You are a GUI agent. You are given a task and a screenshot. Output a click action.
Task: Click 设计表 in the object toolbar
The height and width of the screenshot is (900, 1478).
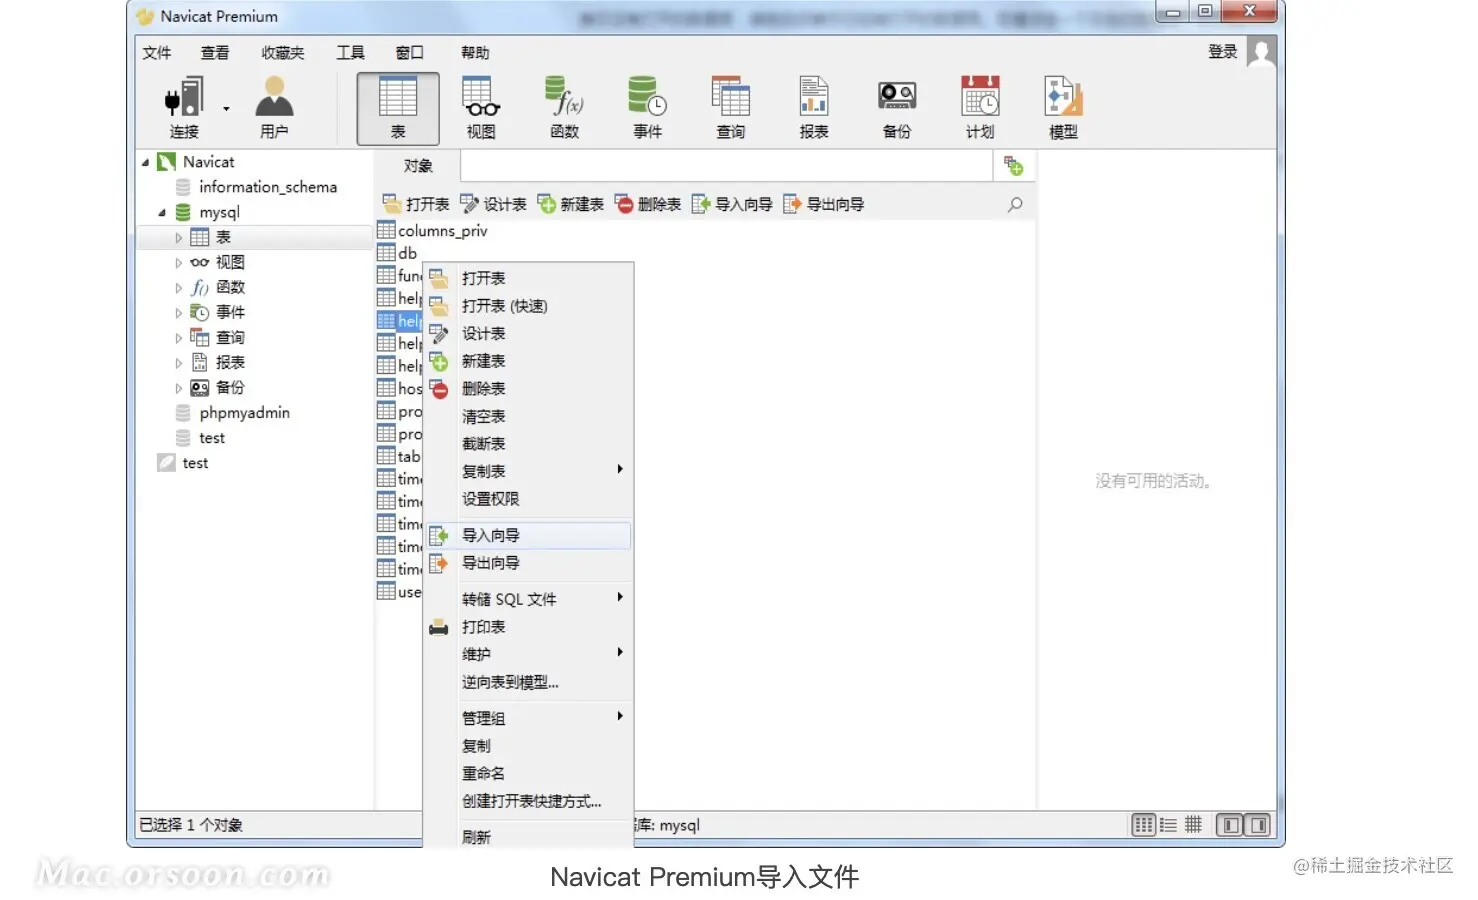click(x=493, y=204)
